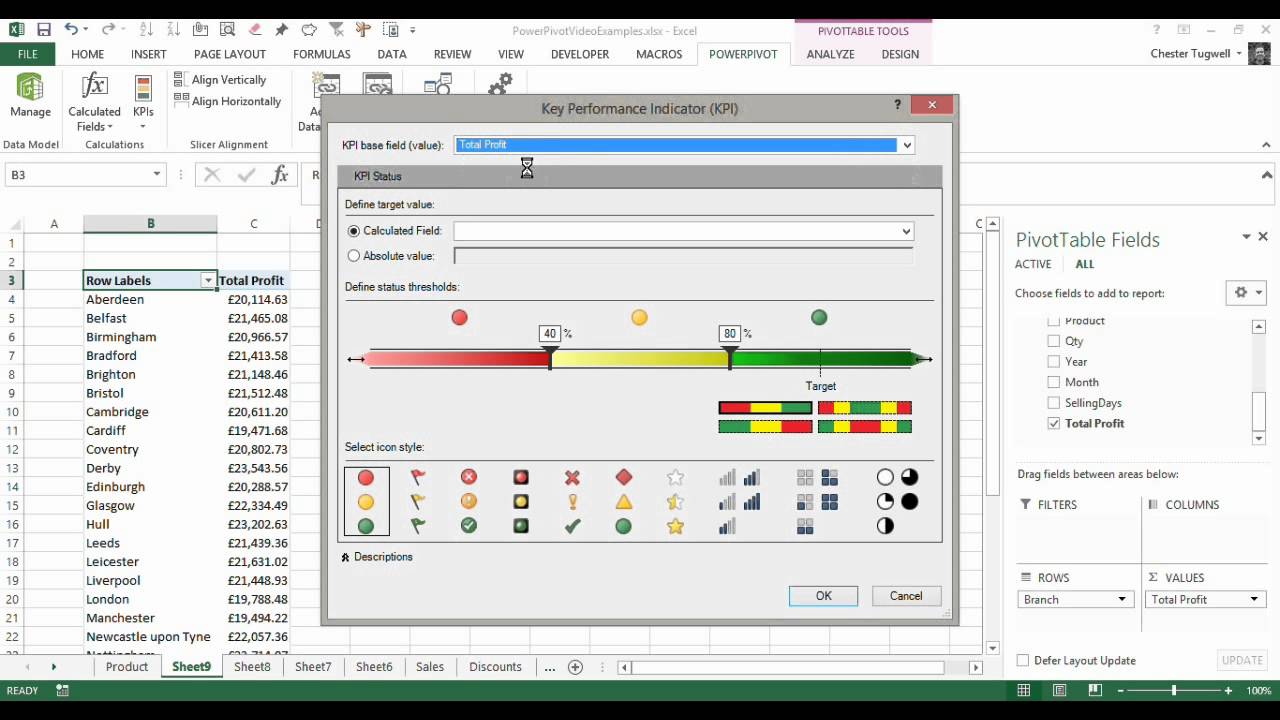Click the macro recording icon beside READY
Image resolution: width=1280 pixels, height=720 pixels.
62,690
